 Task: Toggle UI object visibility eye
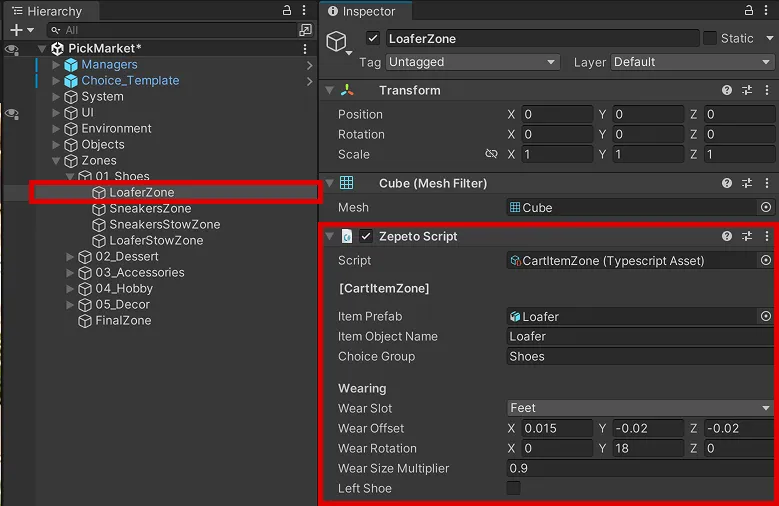[12, 114]
